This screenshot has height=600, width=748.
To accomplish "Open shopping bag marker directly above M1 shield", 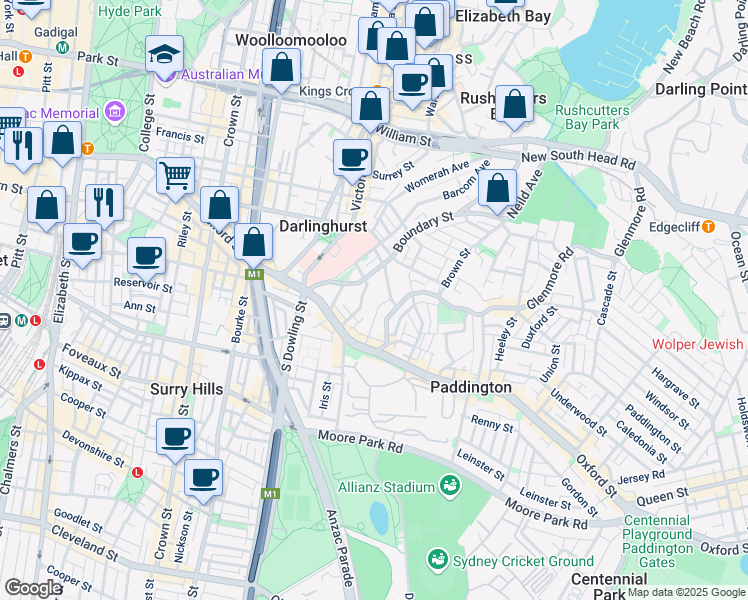I will click(x=254, y=243).
